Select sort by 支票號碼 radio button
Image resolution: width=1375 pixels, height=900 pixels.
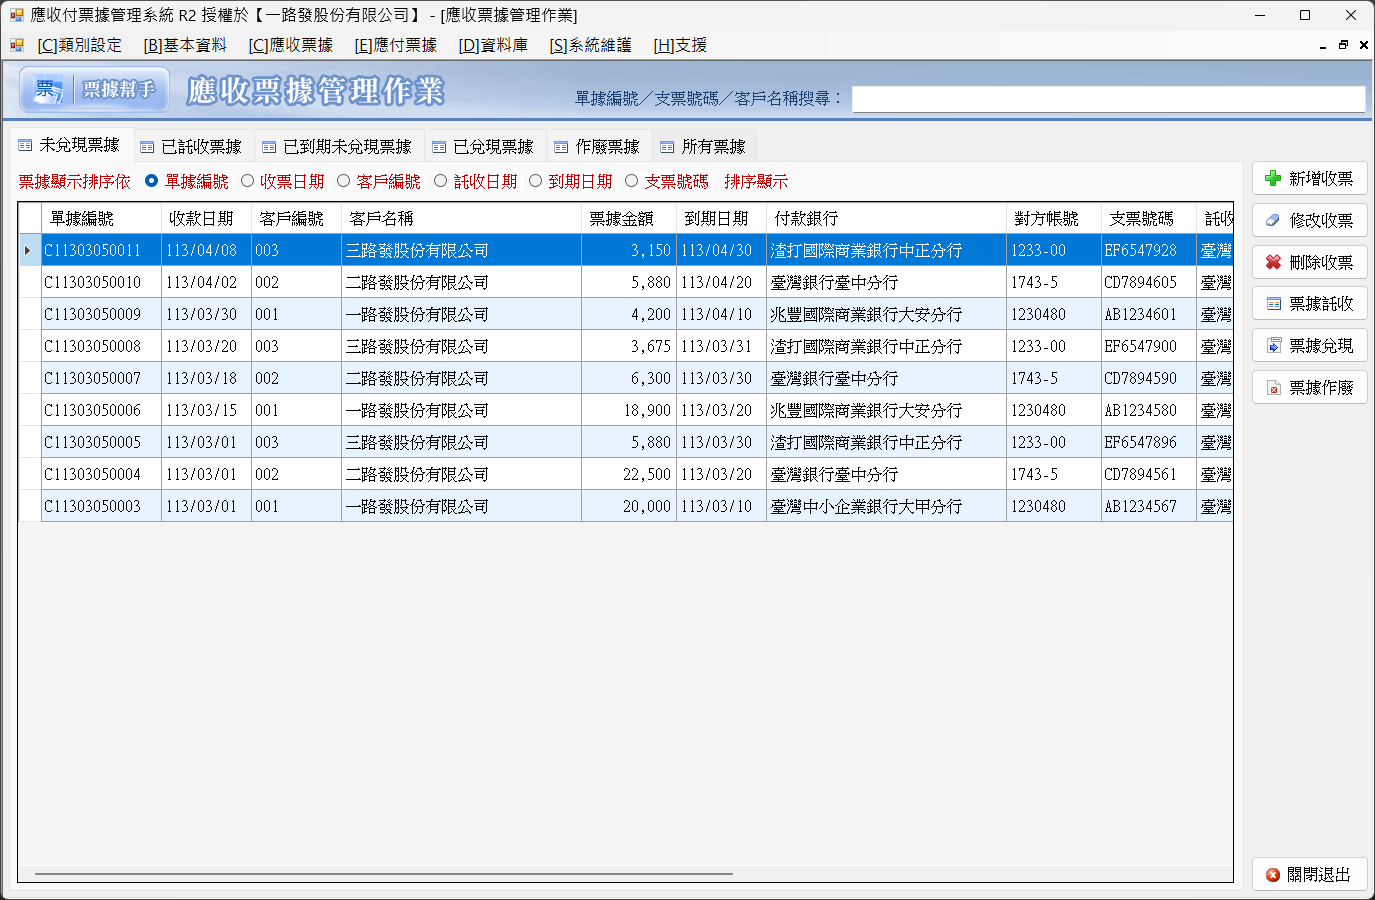pos(631,181)
